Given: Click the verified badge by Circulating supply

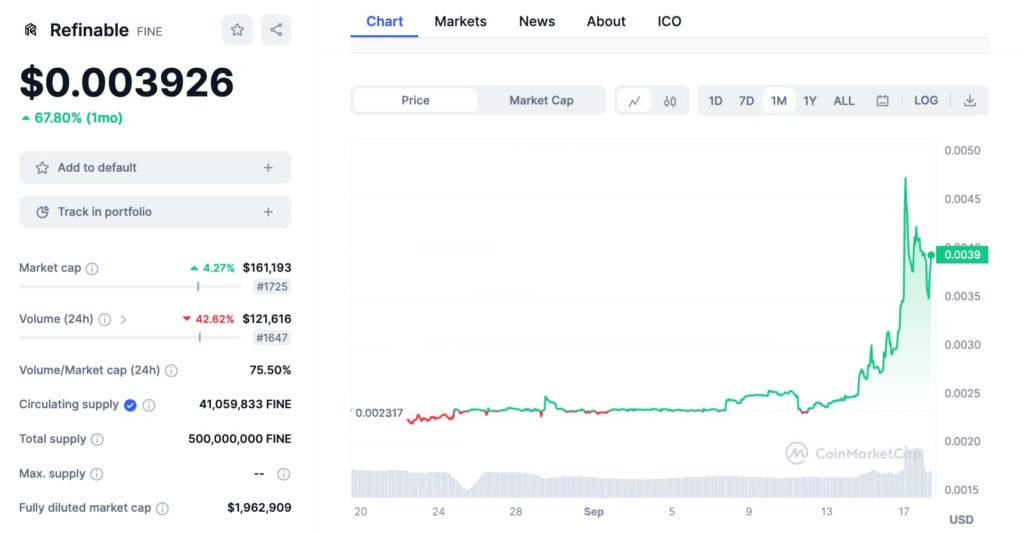Looking at the screenshot, I should click(x=130, y=405).
